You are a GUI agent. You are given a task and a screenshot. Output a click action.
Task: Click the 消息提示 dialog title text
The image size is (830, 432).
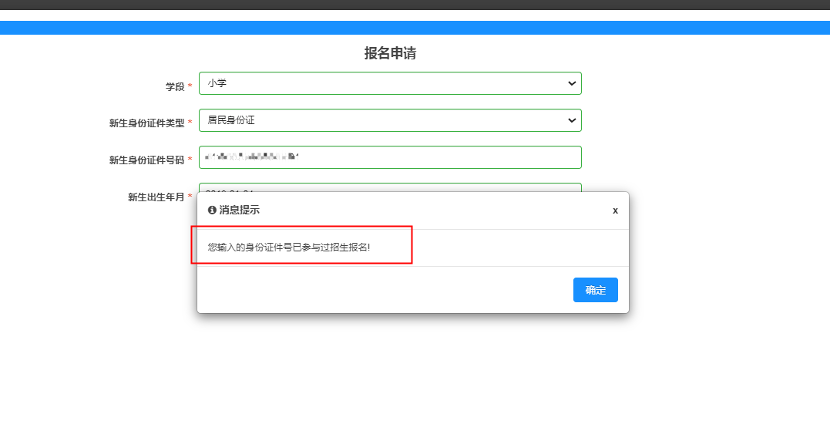pyautogui.click(x=240, y=210)
